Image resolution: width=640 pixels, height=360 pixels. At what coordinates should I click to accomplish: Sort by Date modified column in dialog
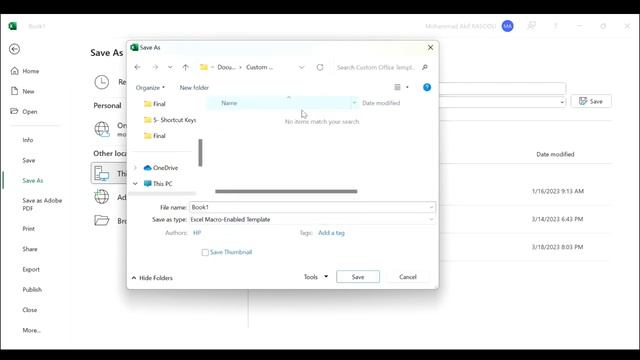[381, 103]
